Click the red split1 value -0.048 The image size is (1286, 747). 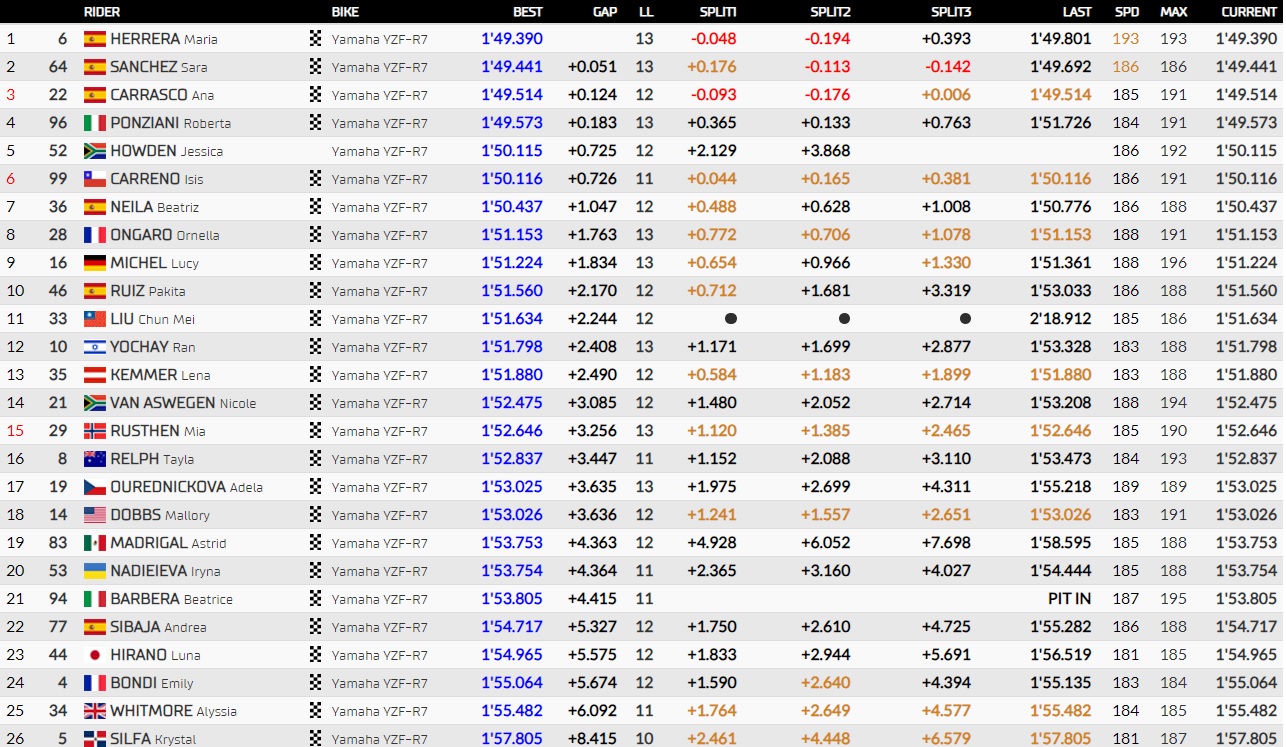point(714,39)
